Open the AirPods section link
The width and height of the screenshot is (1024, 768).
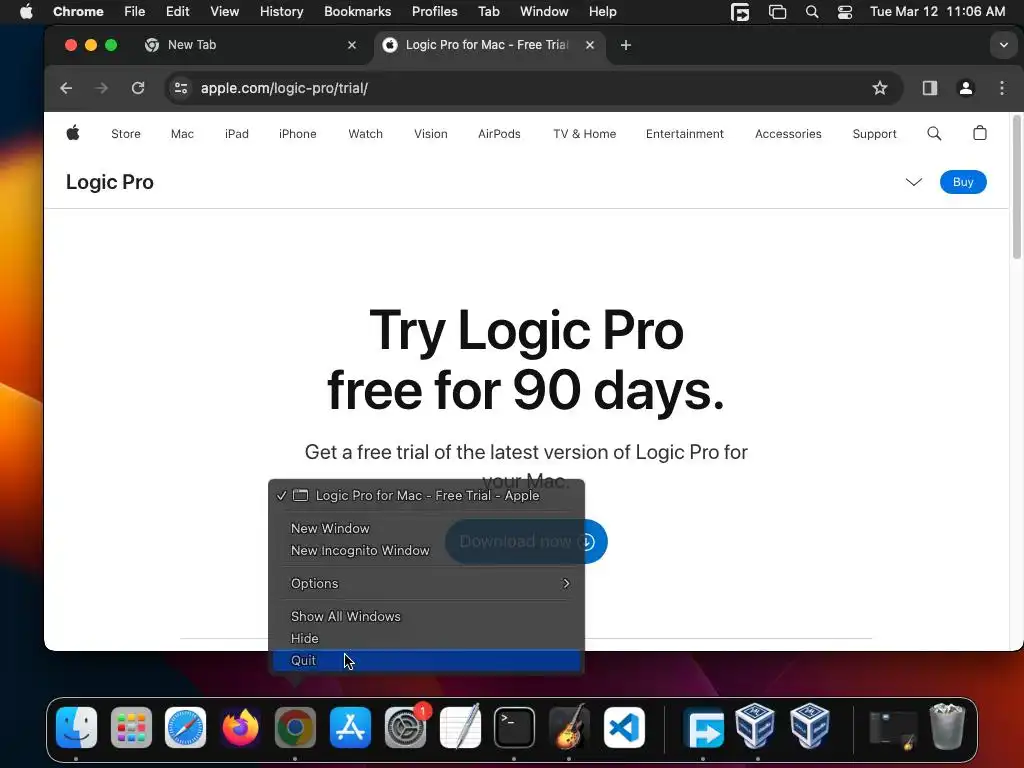499,133
